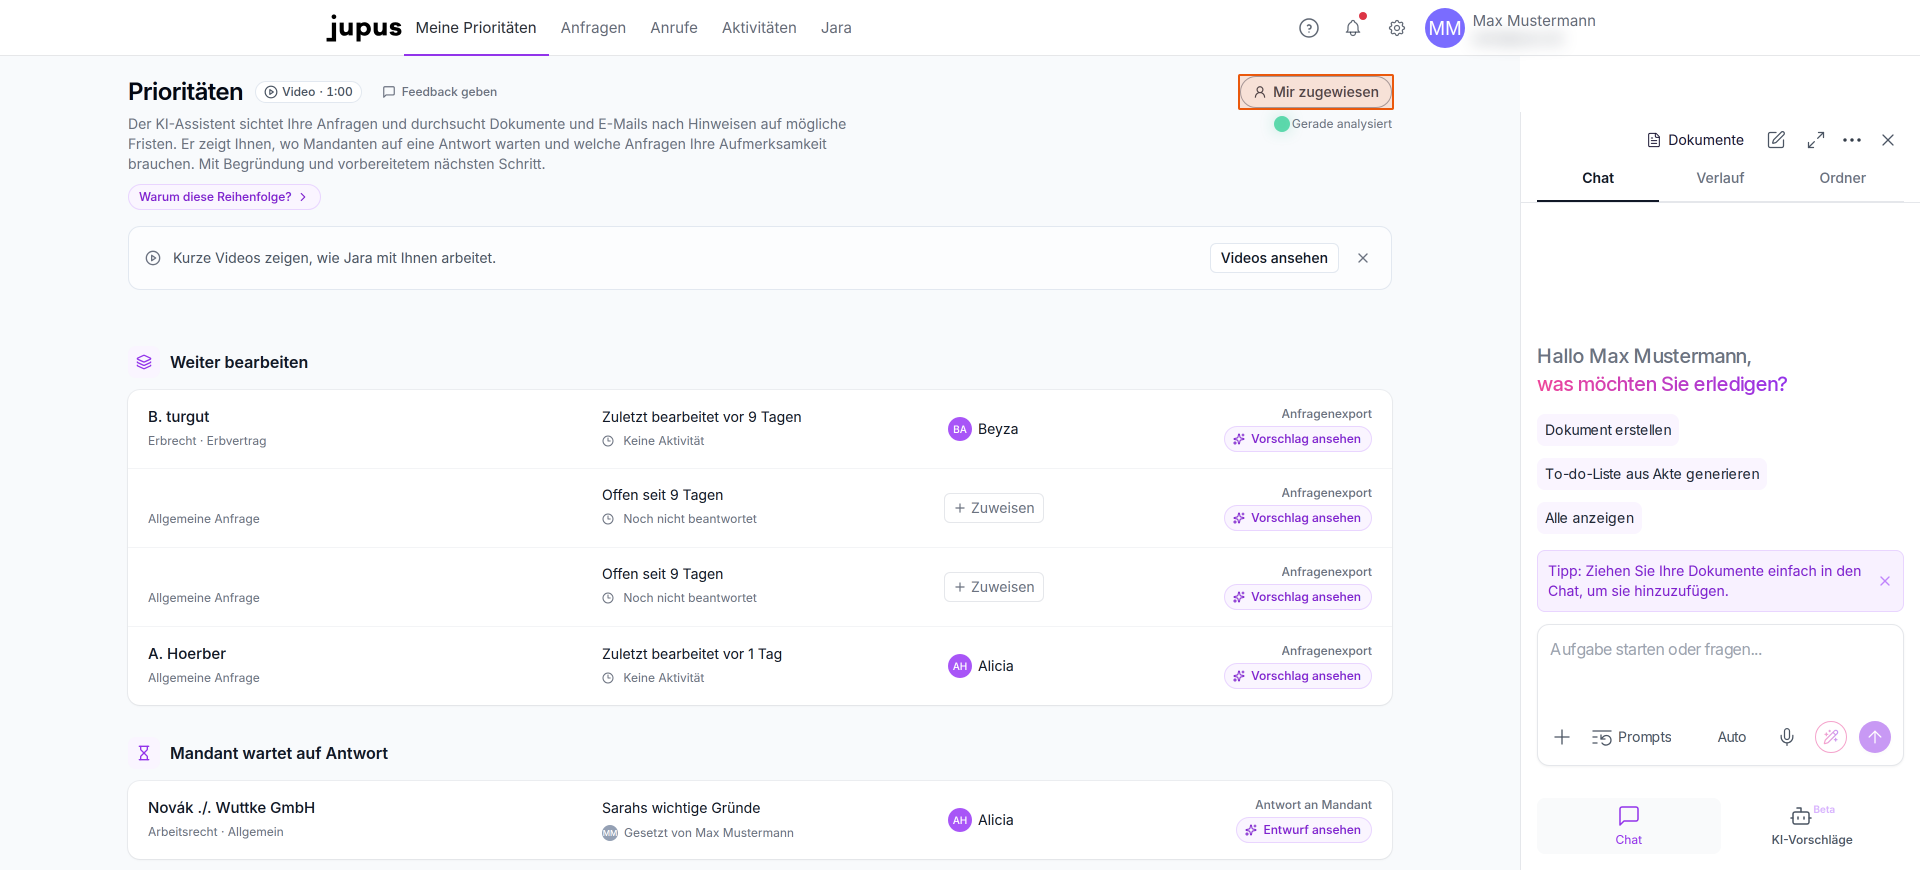Toggle the Mir zugewiesen filter
The height and width of the screenshot is (870, 1920).
tap(1316, 92)
